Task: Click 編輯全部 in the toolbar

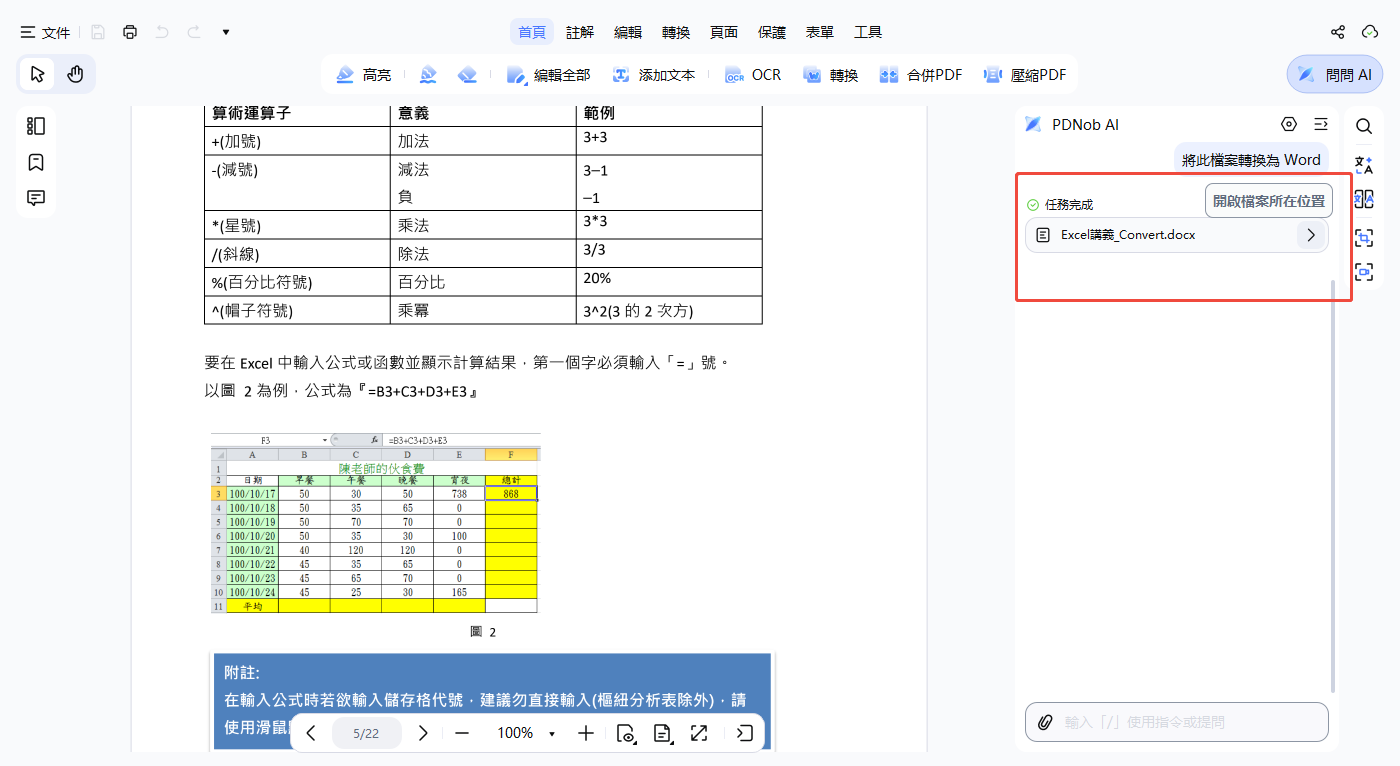Action: [x=548, y=75]
